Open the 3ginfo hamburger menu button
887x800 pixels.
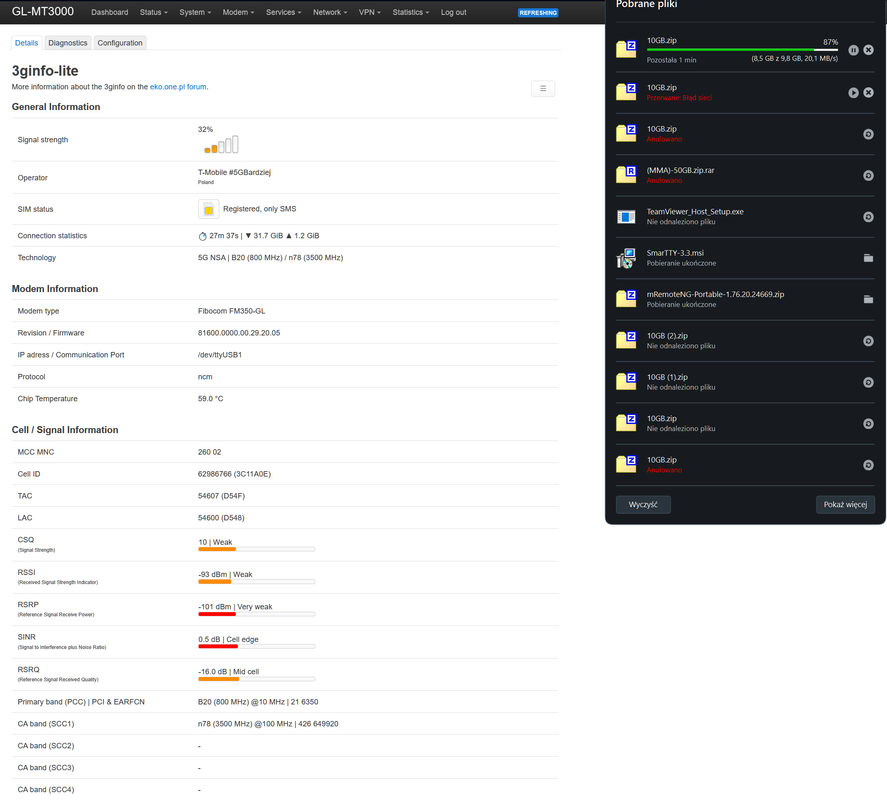click(x=542, y=89)
